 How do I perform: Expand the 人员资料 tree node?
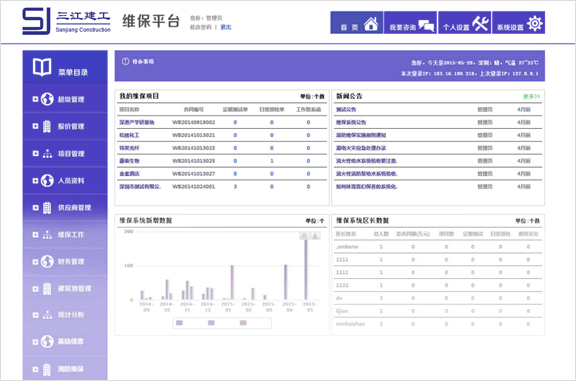tap(35, 181)
